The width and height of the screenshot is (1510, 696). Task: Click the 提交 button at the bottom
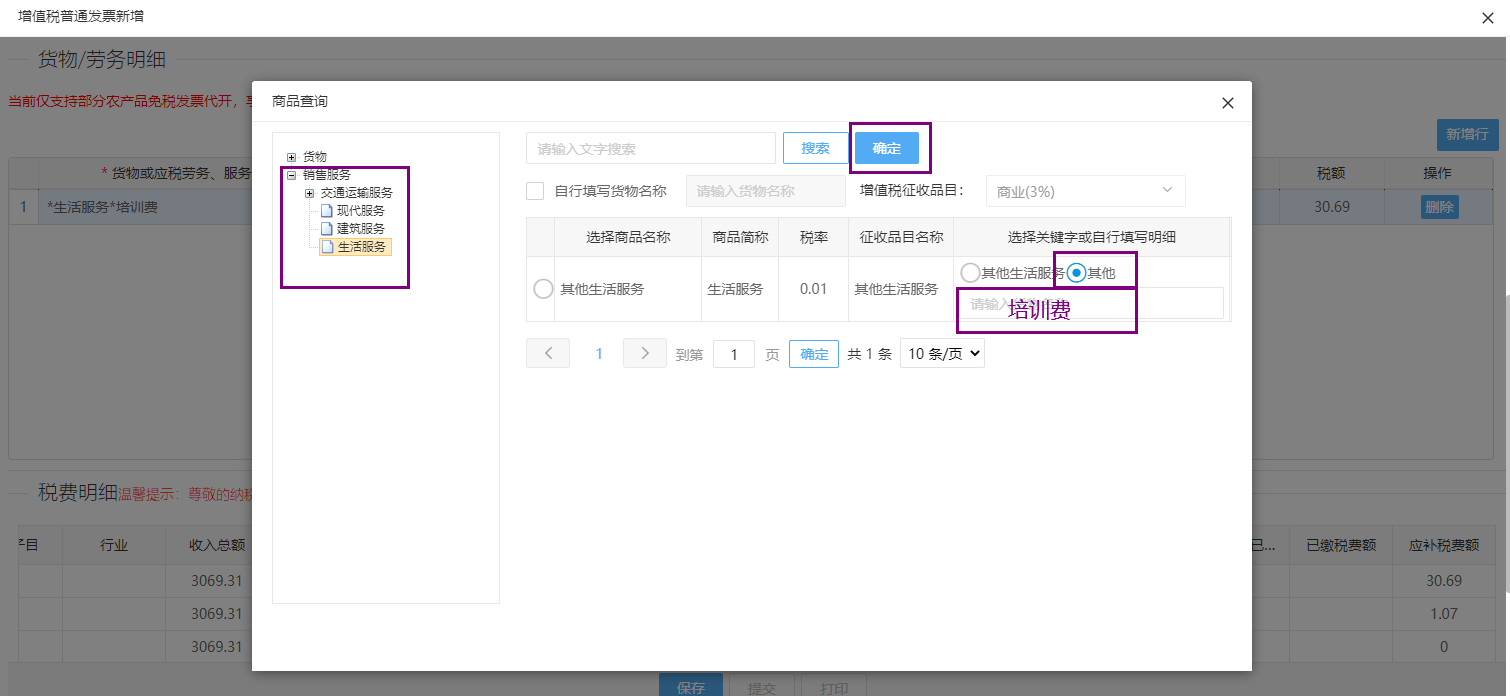762,686
